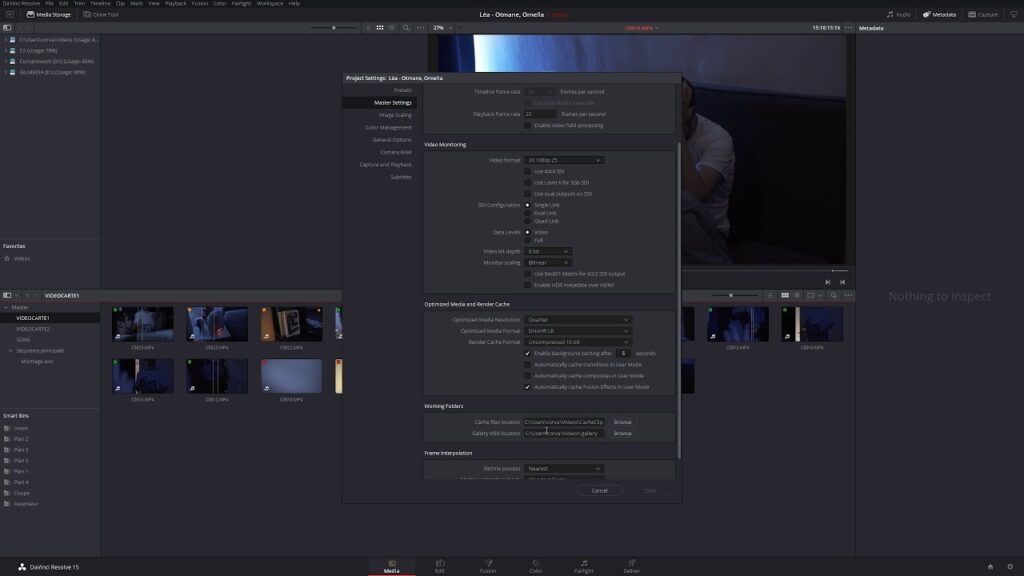The width and height of the screenshot is (1024, 576).
Task: Toggle automatically cache Fusion Effects option
Action: click(x=528, y=387)
